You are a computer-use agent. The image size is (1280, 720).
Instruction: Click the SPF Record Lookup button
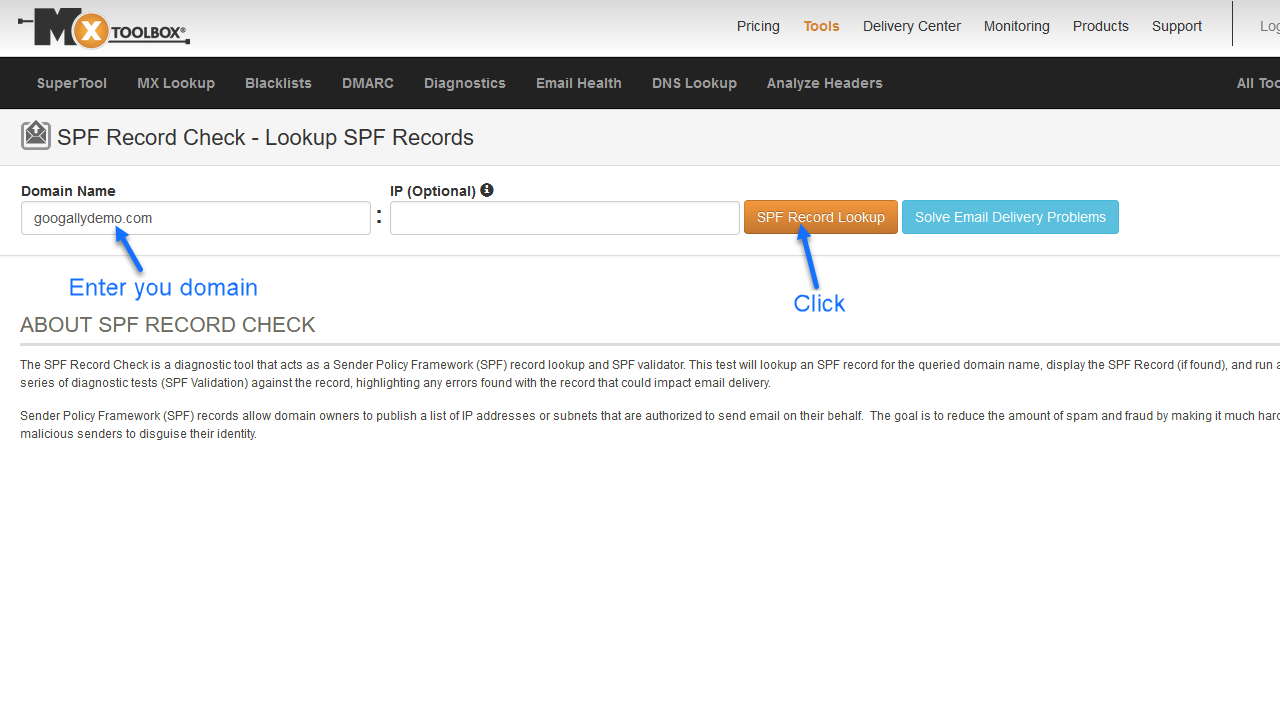[821, 217]
